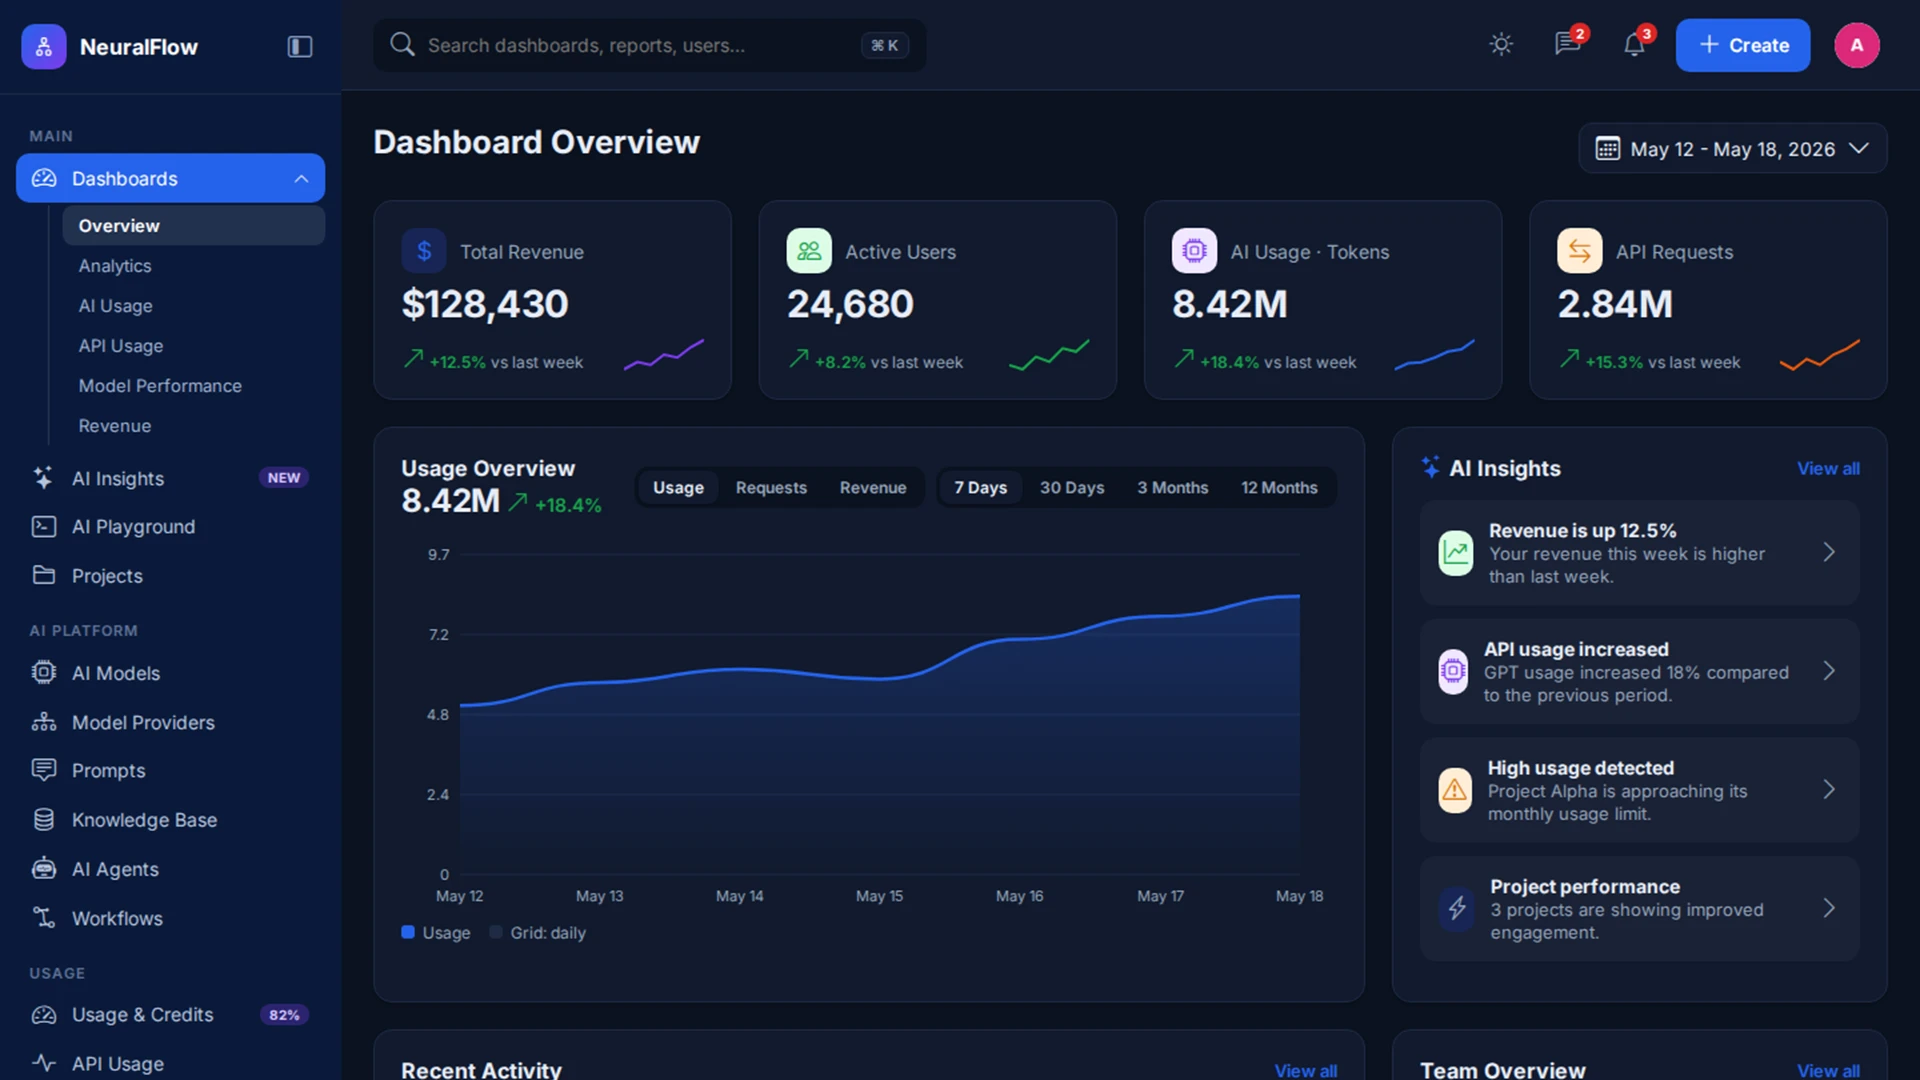Open the notifications bell icon
The height and width of the screenshot is (1080, 1920).
coord(1634,45)
